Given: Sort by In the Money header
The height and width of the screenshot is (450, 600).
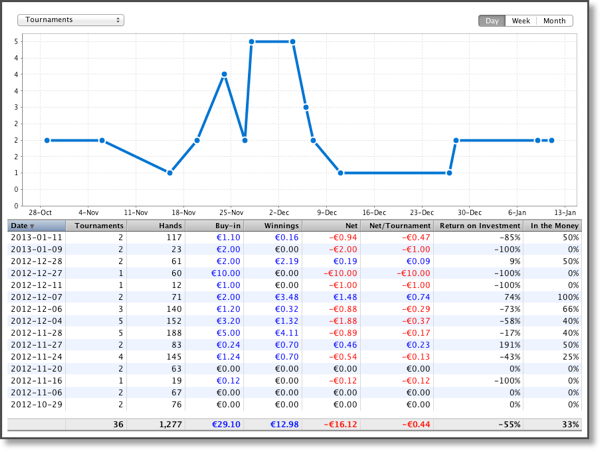Looking at the screenshot, I should (x=553, y=226).
